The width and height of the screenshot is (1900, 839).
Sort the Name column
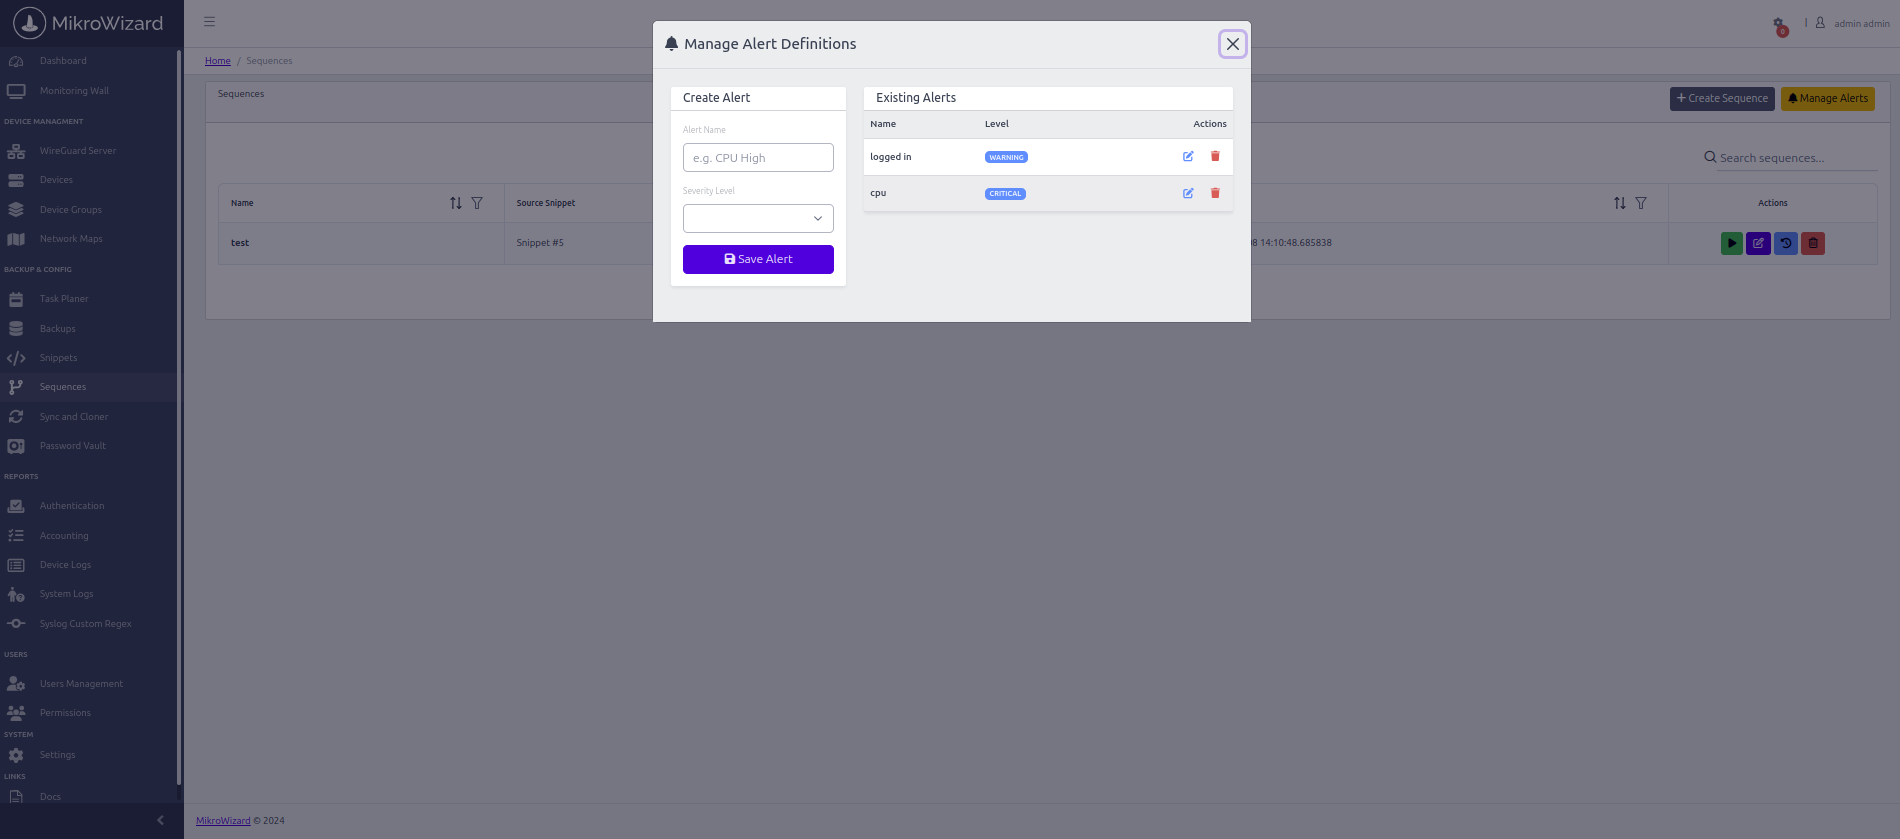click(x=456, y=203)
